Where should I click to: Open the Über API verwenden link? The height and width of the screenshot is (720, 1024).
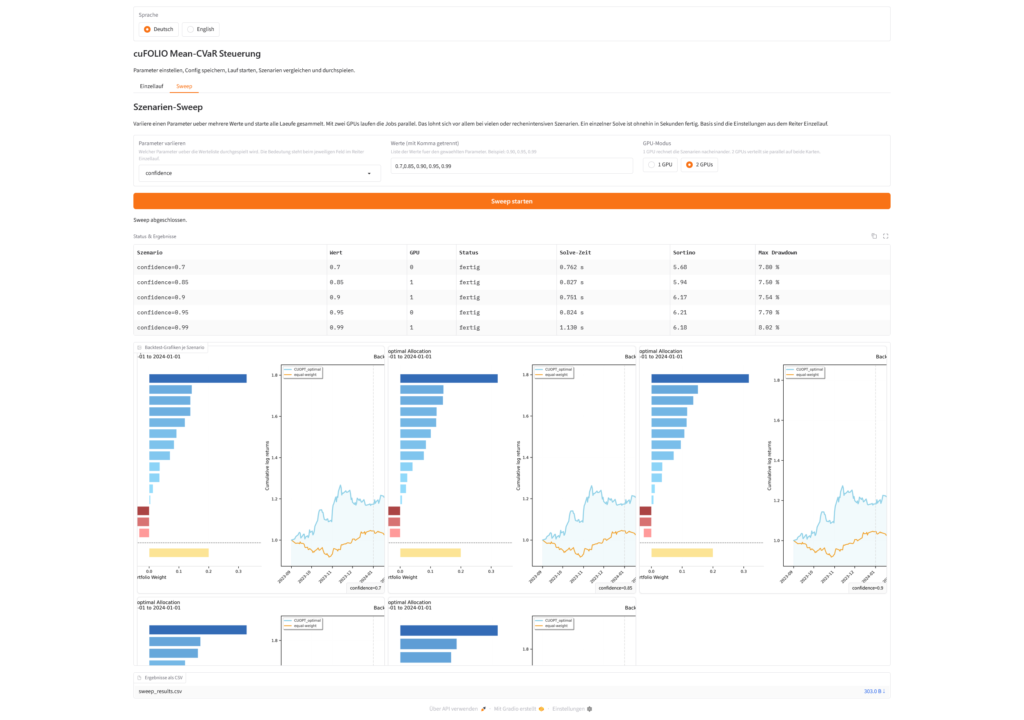453,709
